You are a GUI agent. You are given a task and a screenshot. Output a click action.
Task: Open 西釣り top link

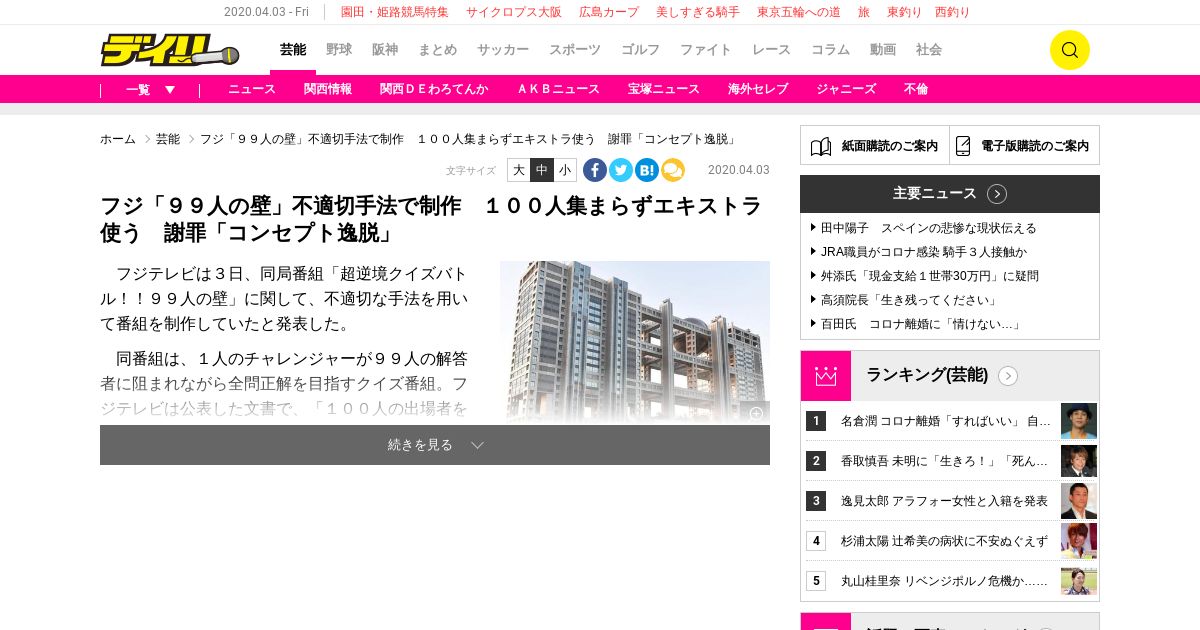[953, 12]
